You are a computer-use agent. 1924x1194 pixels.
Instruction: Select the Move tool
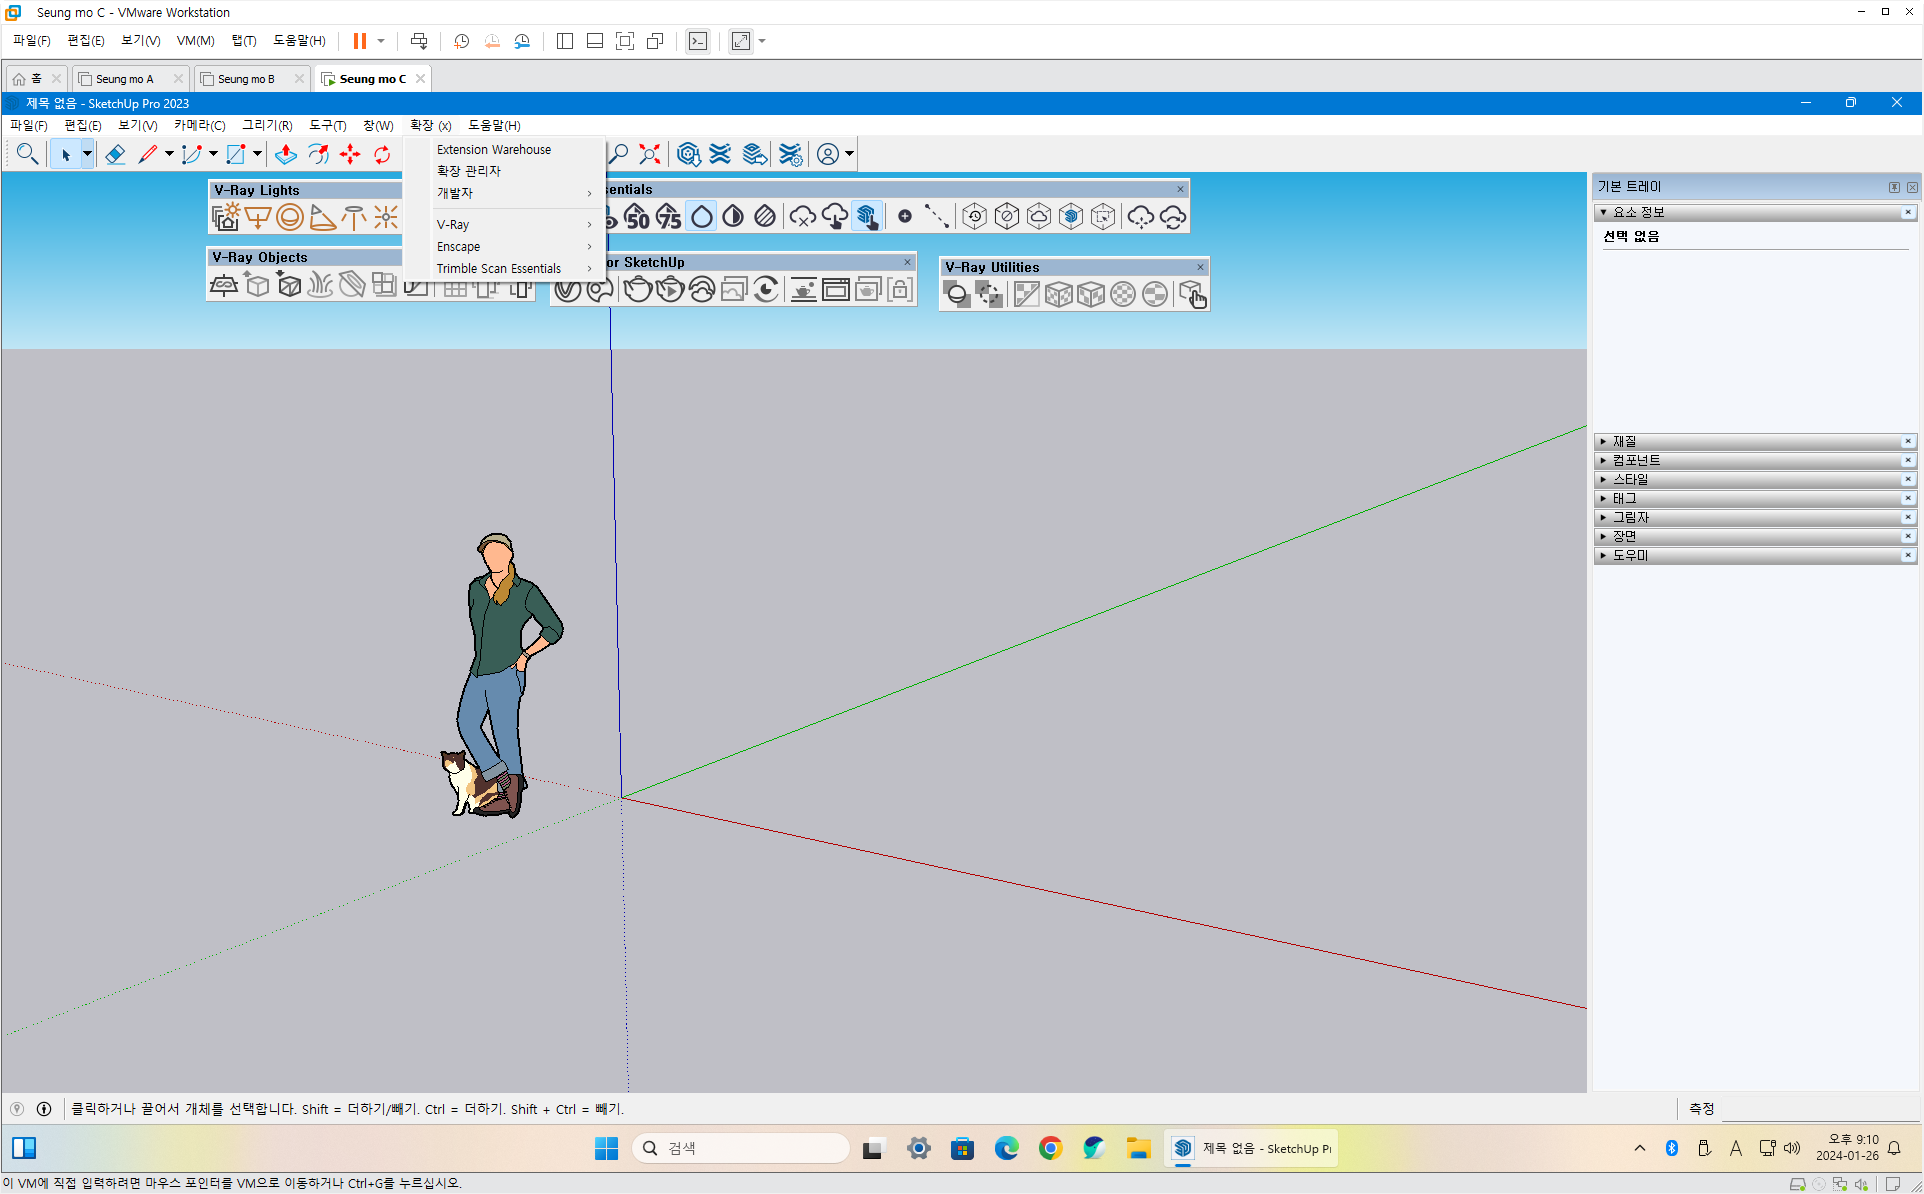[350, 154]
